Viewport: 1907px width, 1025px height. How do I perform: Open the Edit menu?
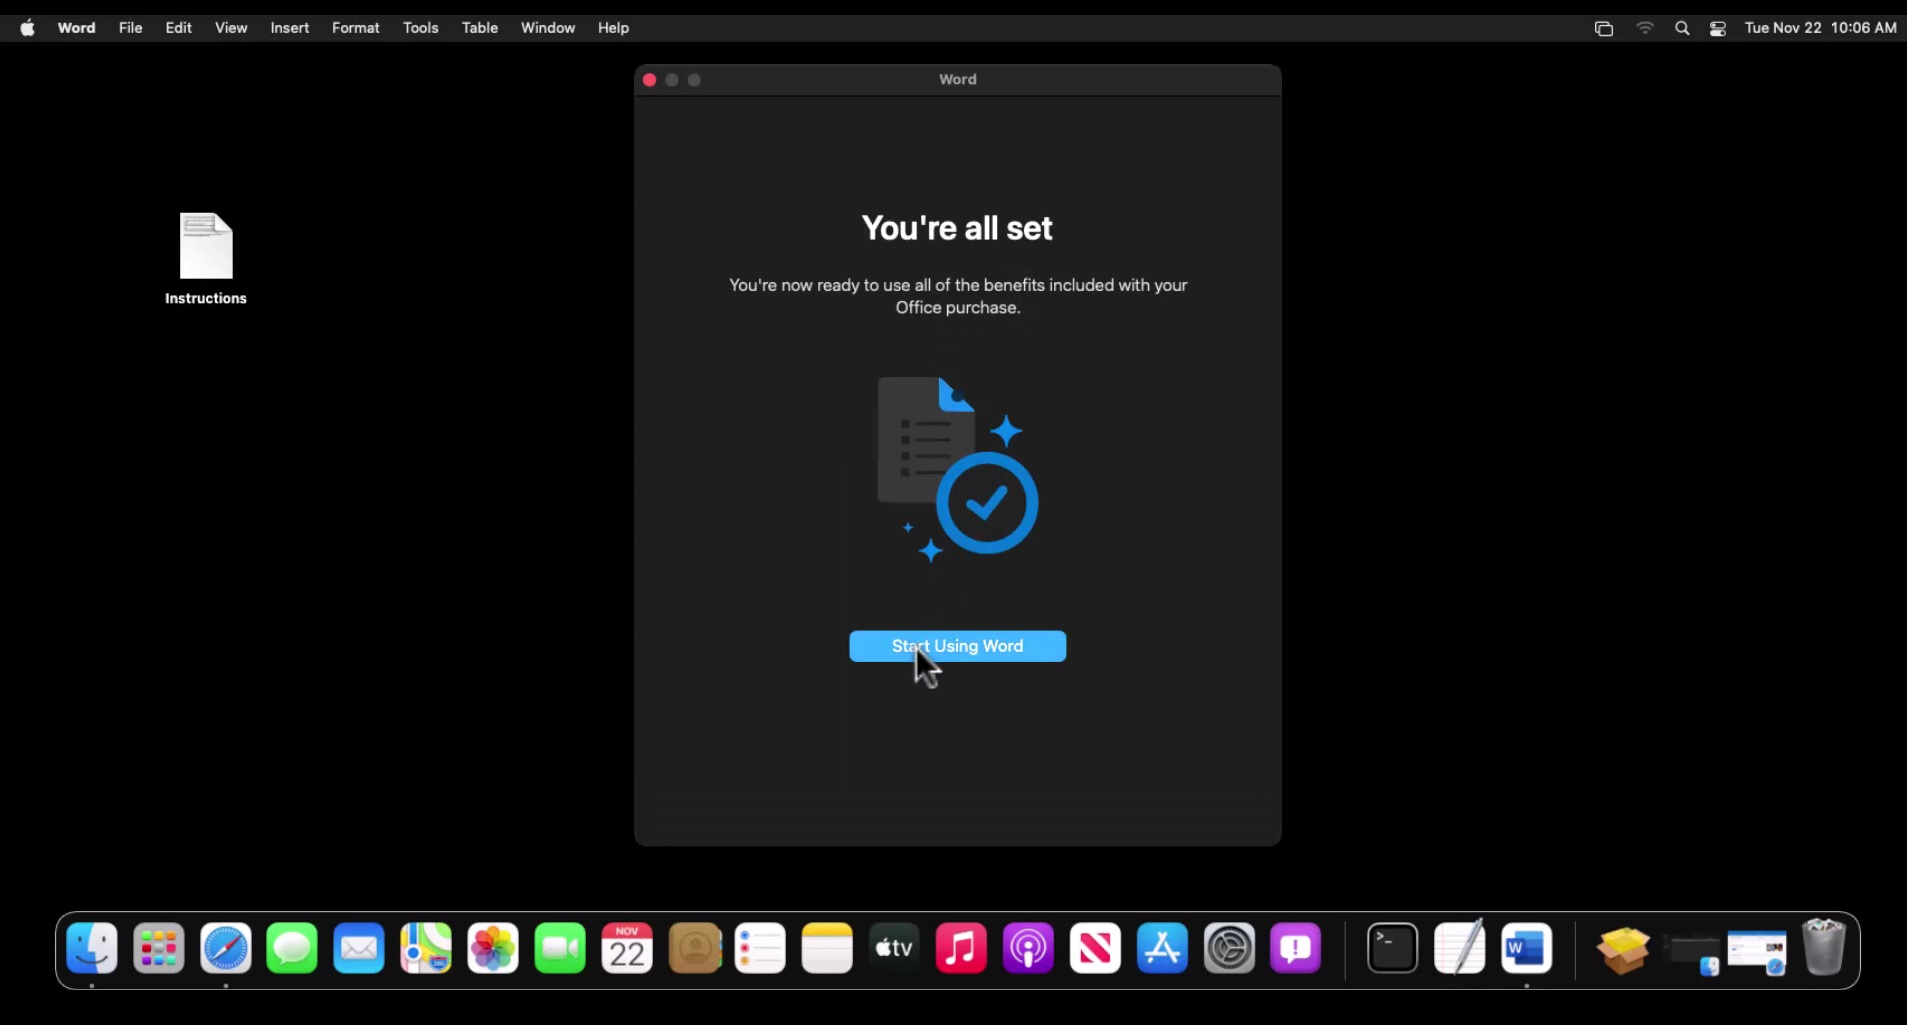[x=178, y=28]
